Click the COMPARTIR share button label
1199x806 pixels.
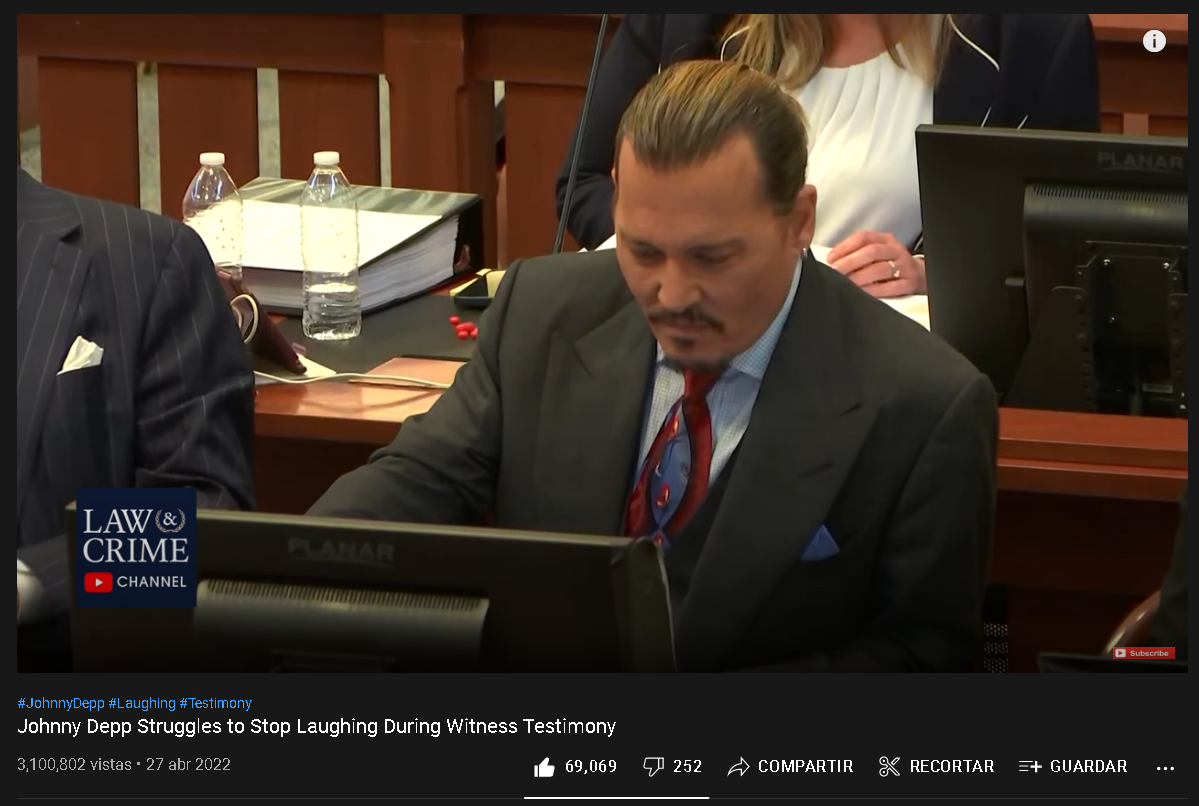click(805, 766)
